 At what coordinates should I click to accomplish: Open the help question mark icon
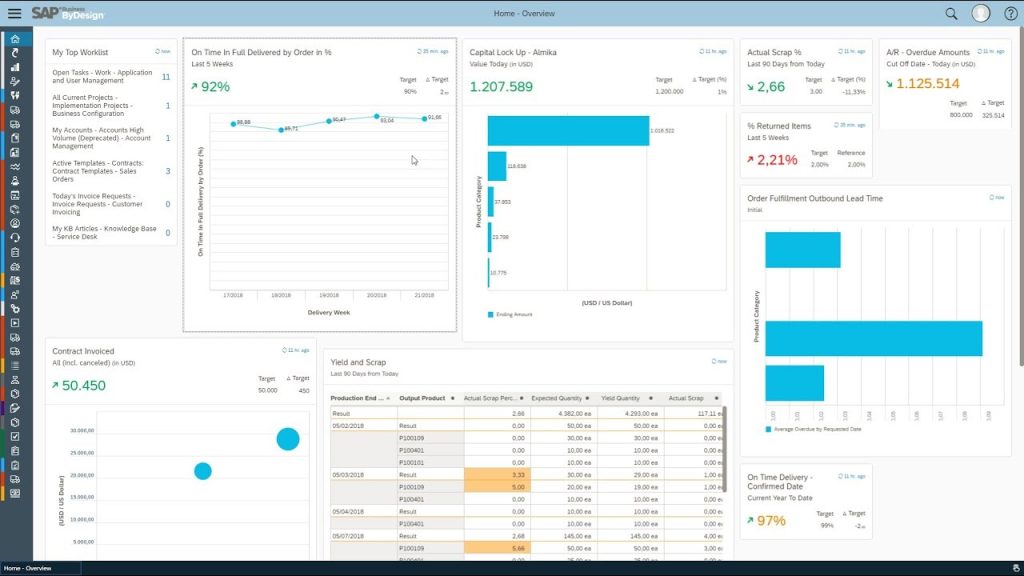(x=1010, y=13)
